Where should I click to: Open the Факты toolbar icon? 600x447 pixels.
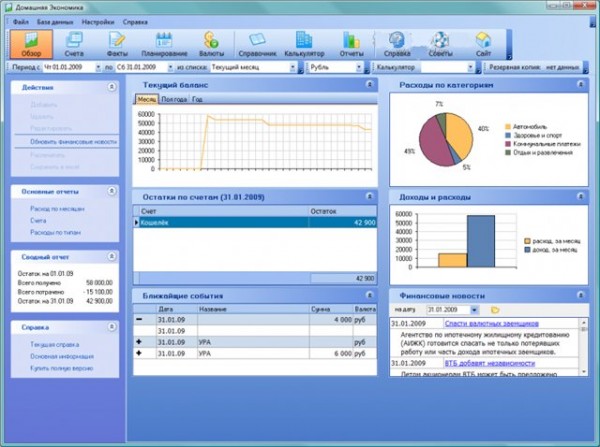tap(117, 44)
